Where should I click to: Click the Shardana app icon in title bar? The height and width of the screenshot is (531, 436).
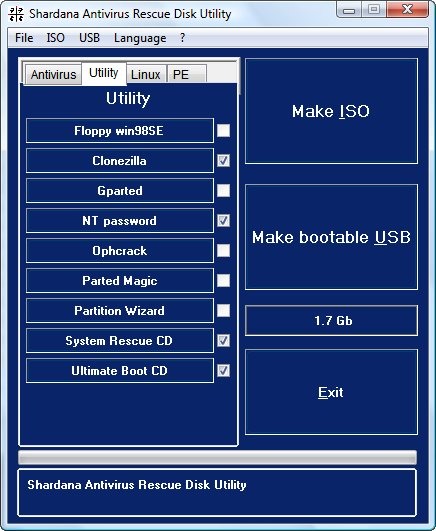[16, 14]
